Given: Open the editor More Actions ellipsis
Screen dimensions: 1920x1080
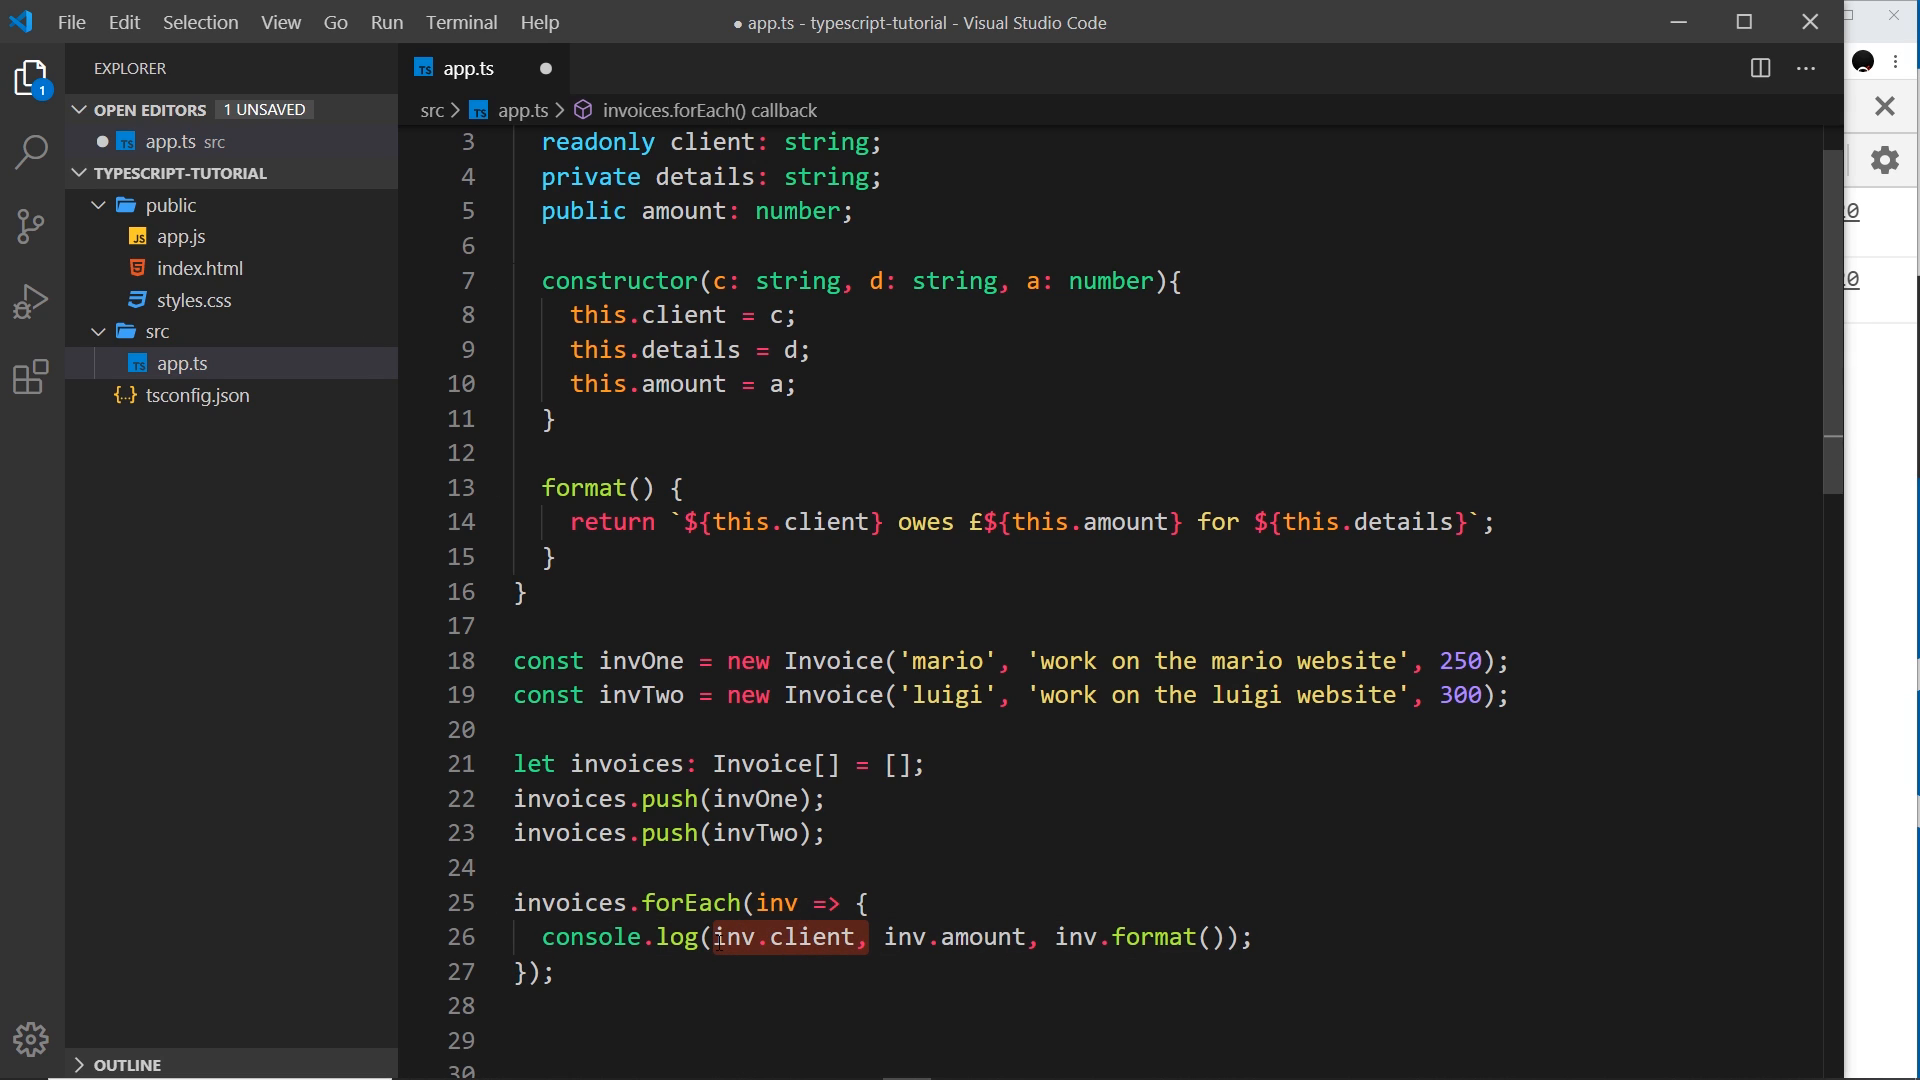Looking at the screenshot, I should [1806, 68].
